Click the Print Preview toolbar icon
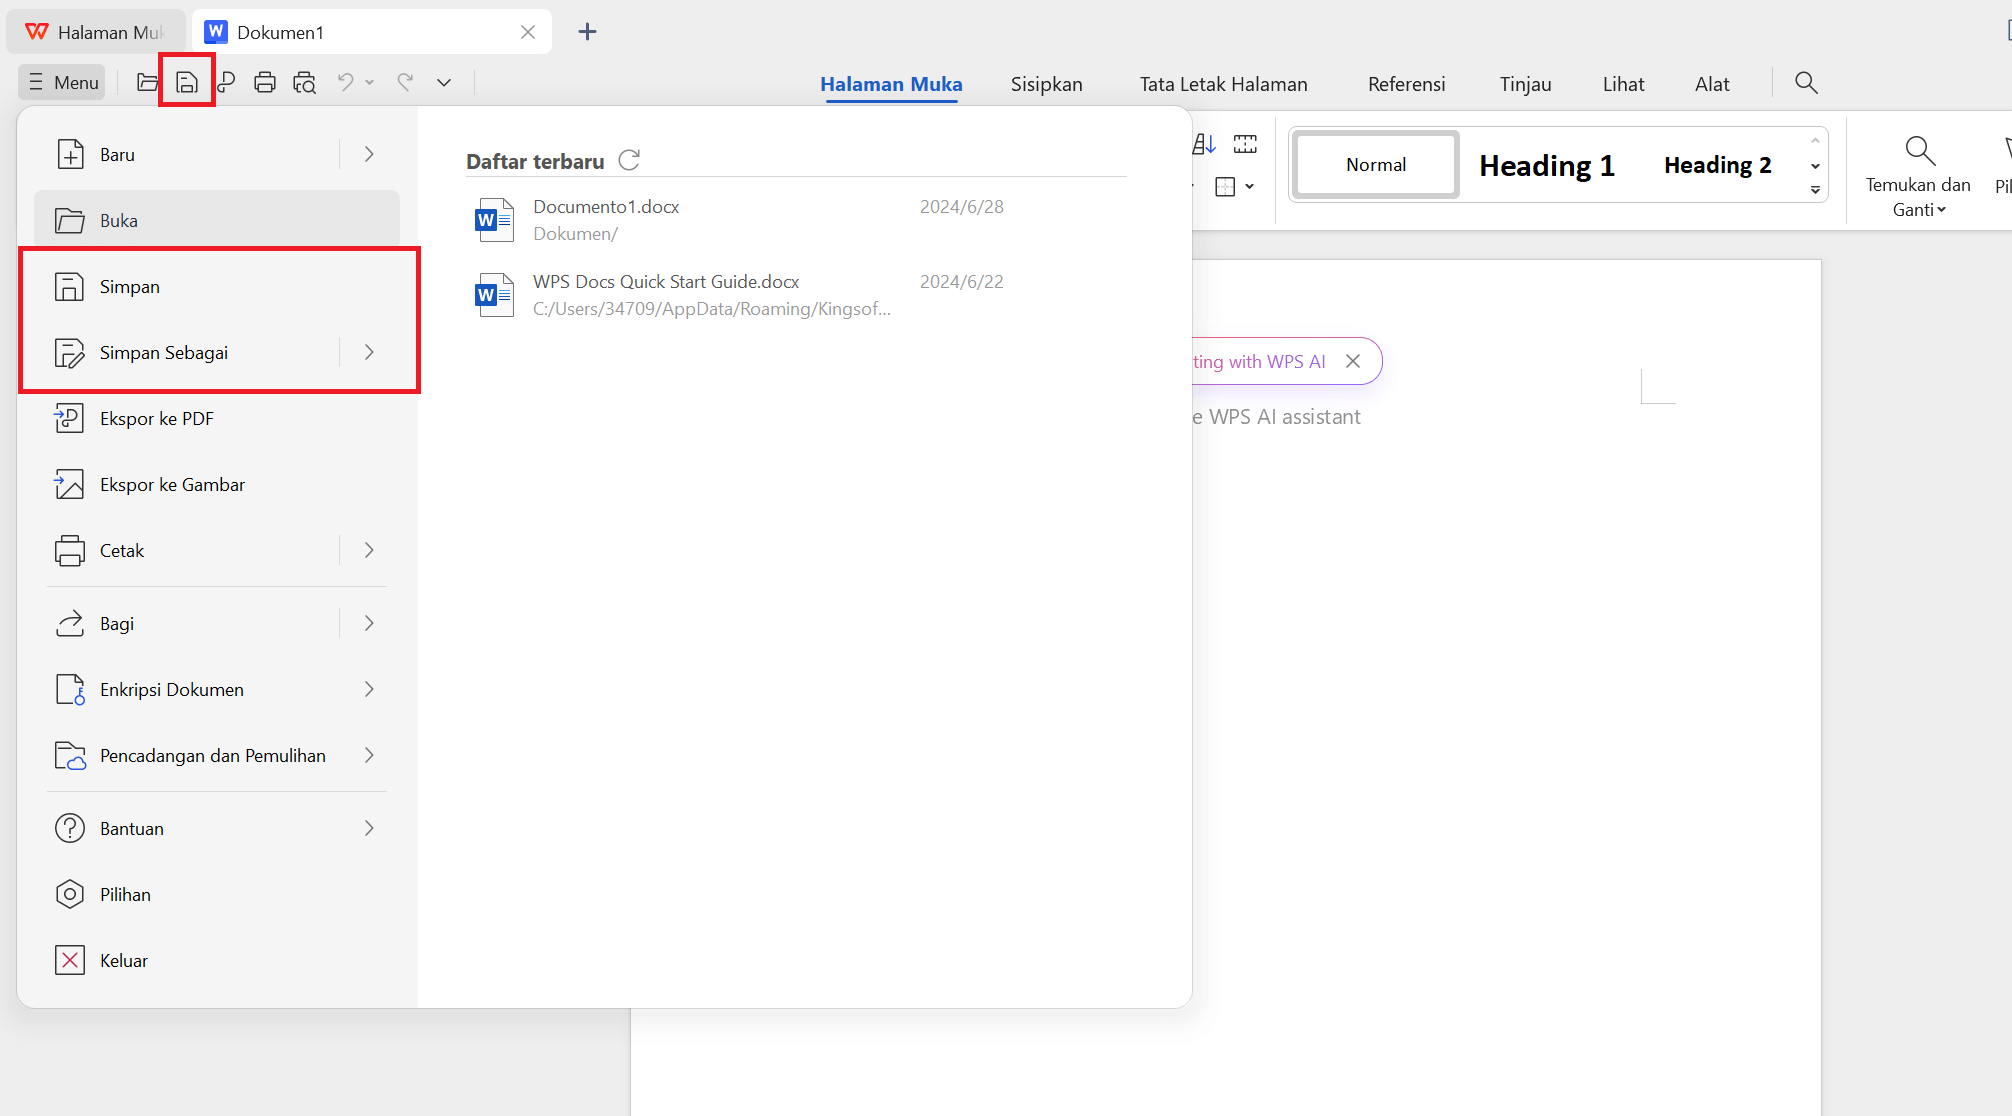2012x1116 pixels. pos(304,82)
